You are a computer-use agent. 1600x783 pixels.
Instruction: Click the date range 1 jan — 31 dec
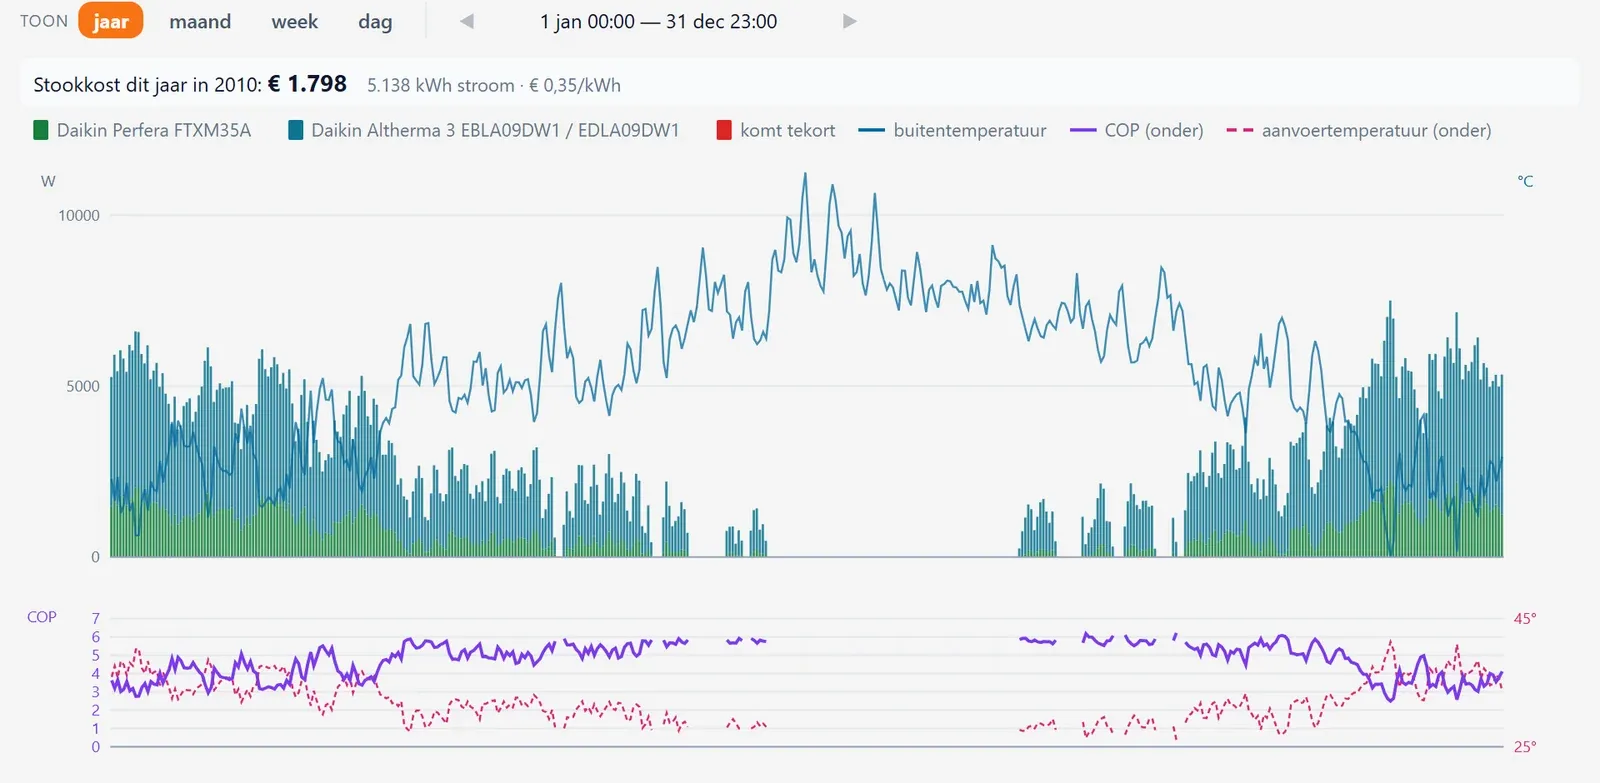(658, 21)
